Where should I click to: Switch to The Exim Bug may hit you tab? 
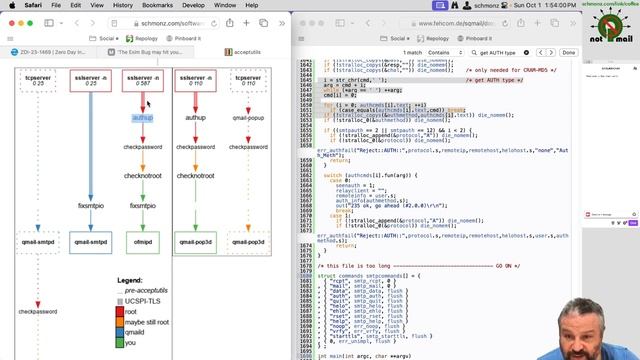click(x=145, y=52)
